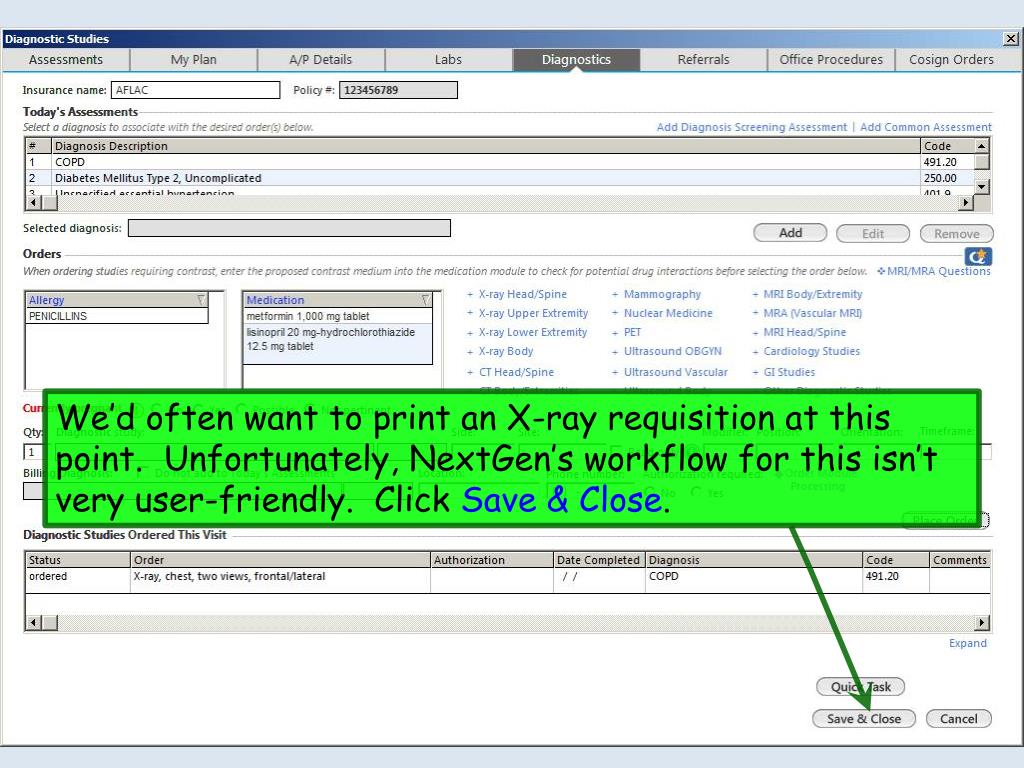Image resolution: width=1024 pixels, height=768 pixels.
Task: Click the Qty input field
Action: click(33, 452)
